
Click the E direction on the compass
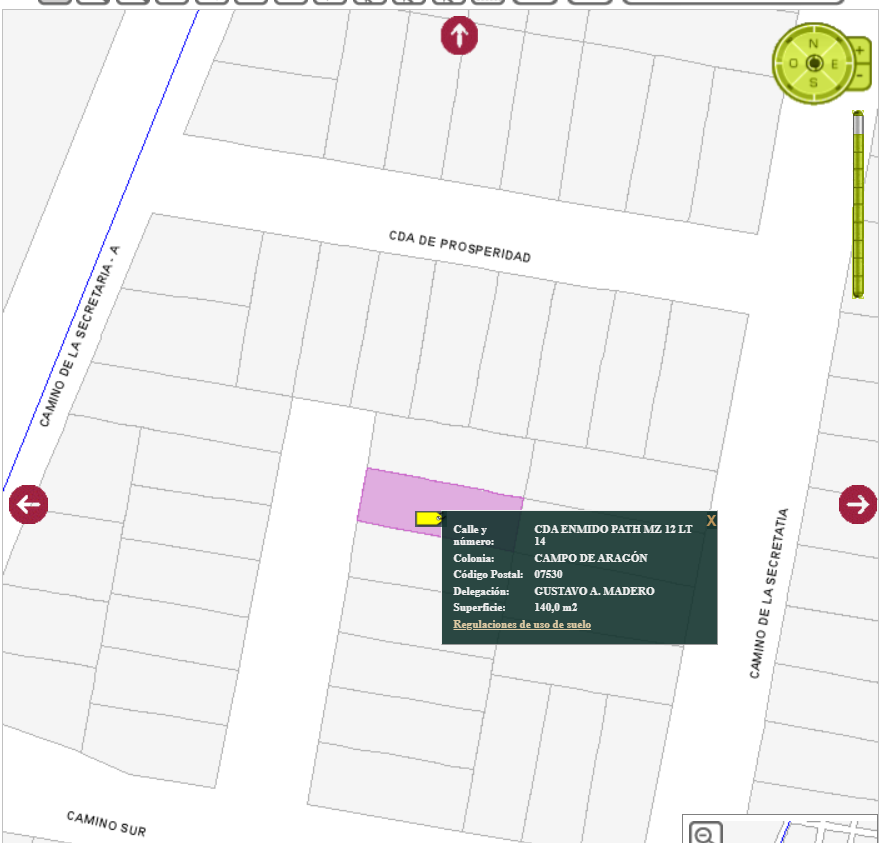coord(834,64)
